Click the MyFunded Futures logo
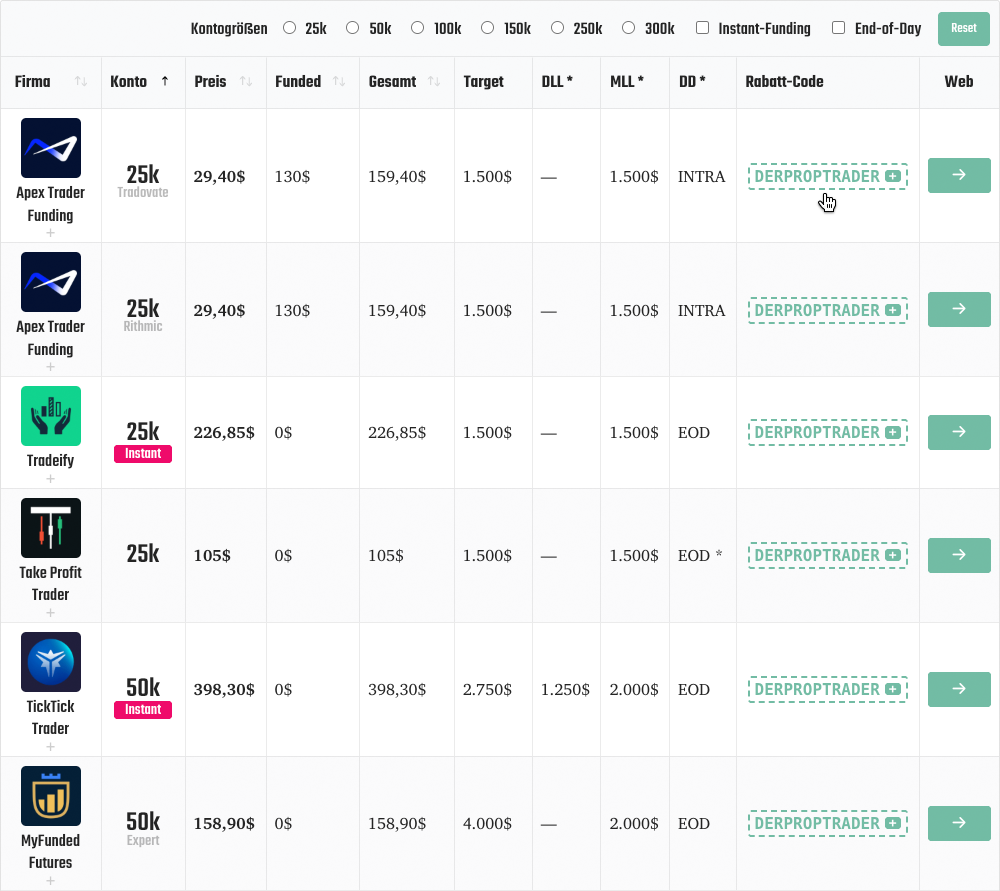Image resolution: width=1000 pixels, height=891 pixels. pyautogui.click(x=50, y=796)
